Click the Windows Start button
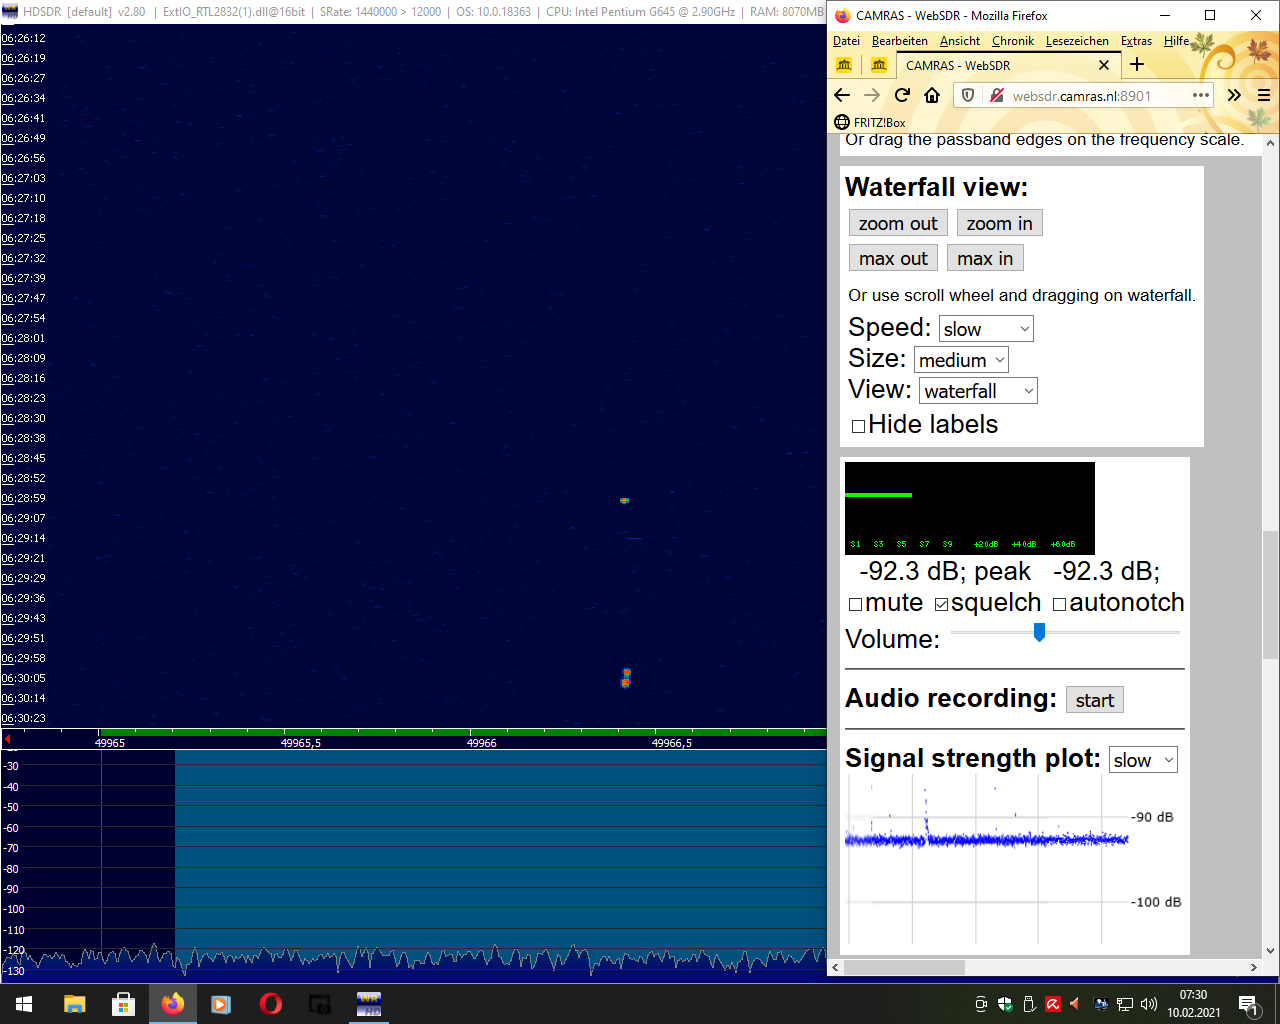The image size is (1280, 1024). 24,1004
